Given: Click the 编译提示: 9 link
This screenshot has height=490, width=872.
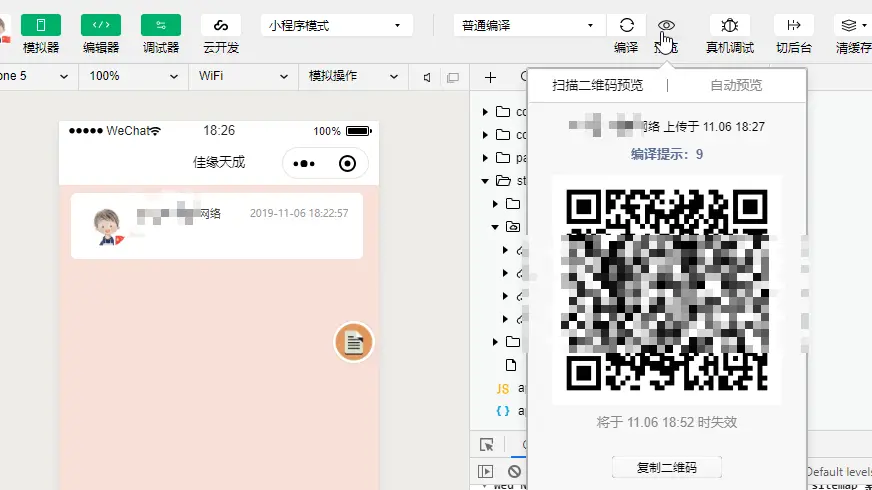Looking at the screenshot, I should click(x=667, y=154).
